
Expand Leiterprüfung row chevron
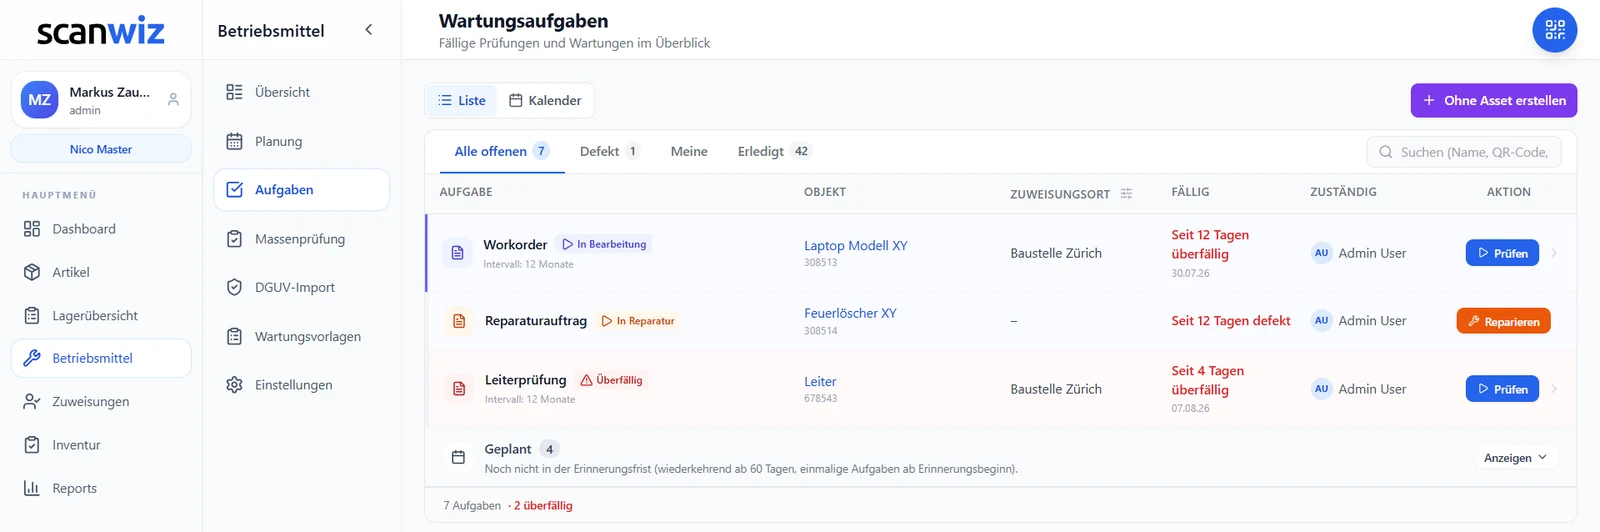(1554, 389)
